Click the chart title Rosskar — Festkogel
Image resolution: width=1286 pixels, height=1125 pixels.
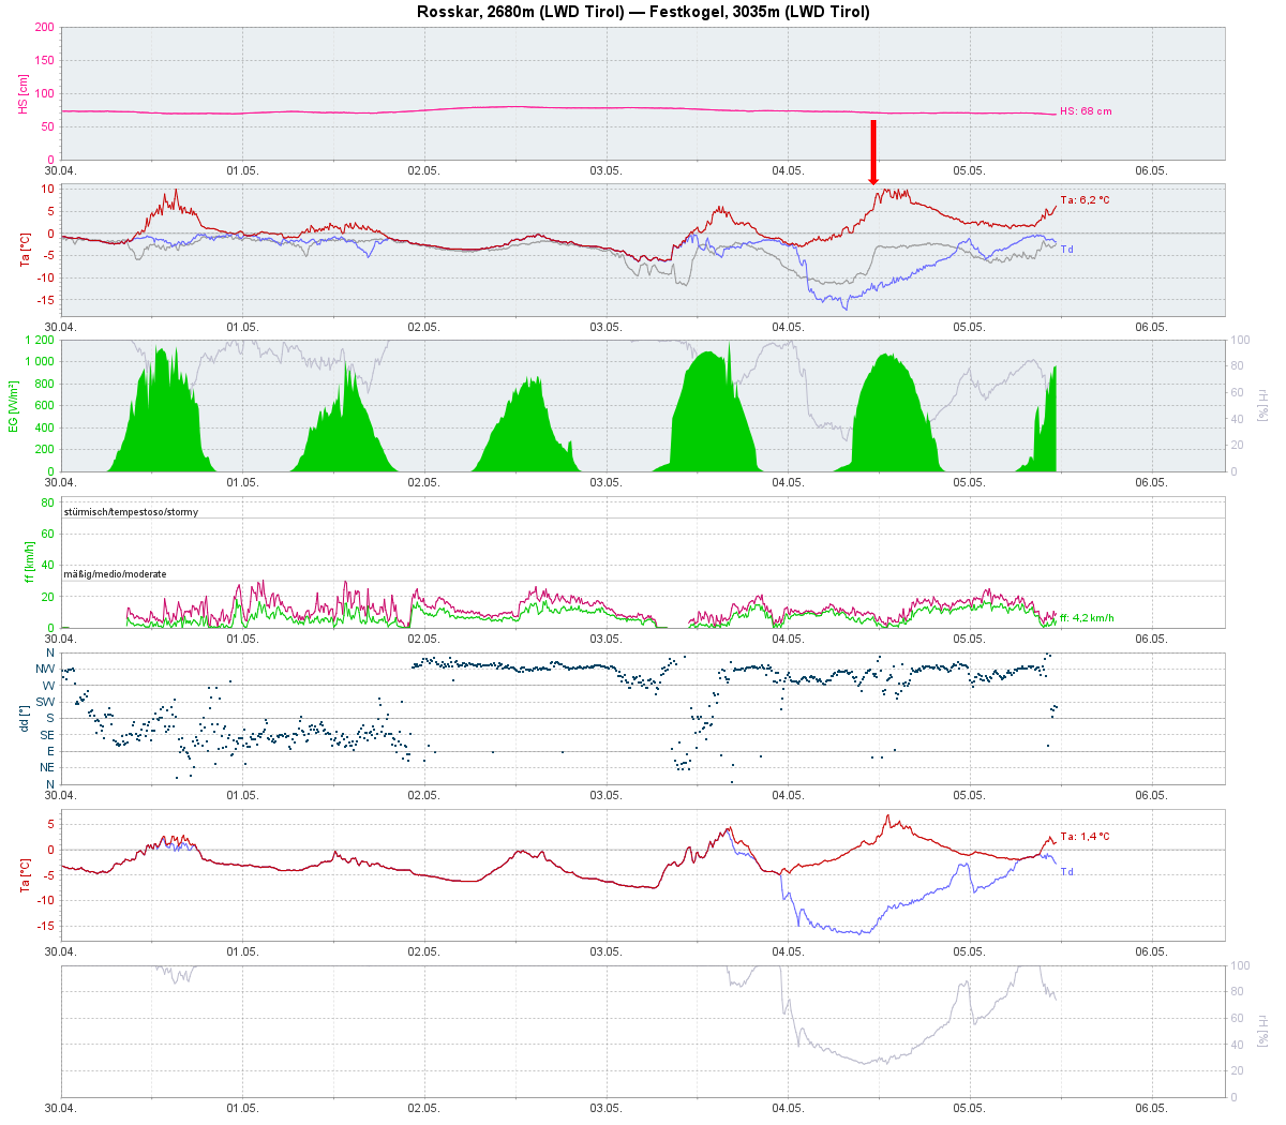point(643,12)
